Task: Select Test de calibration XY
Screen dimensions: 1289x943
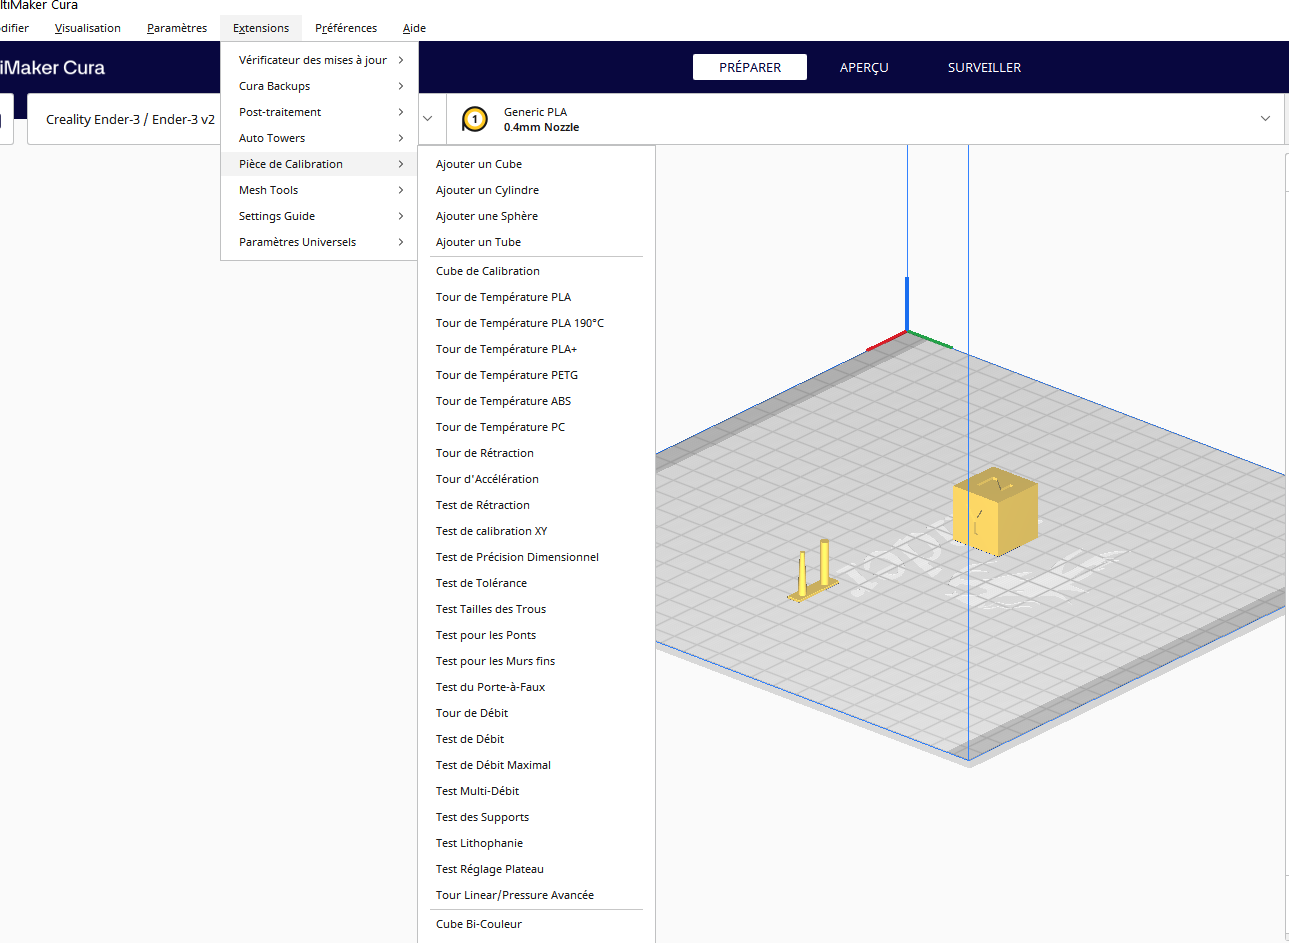Action: pos(536,531)
